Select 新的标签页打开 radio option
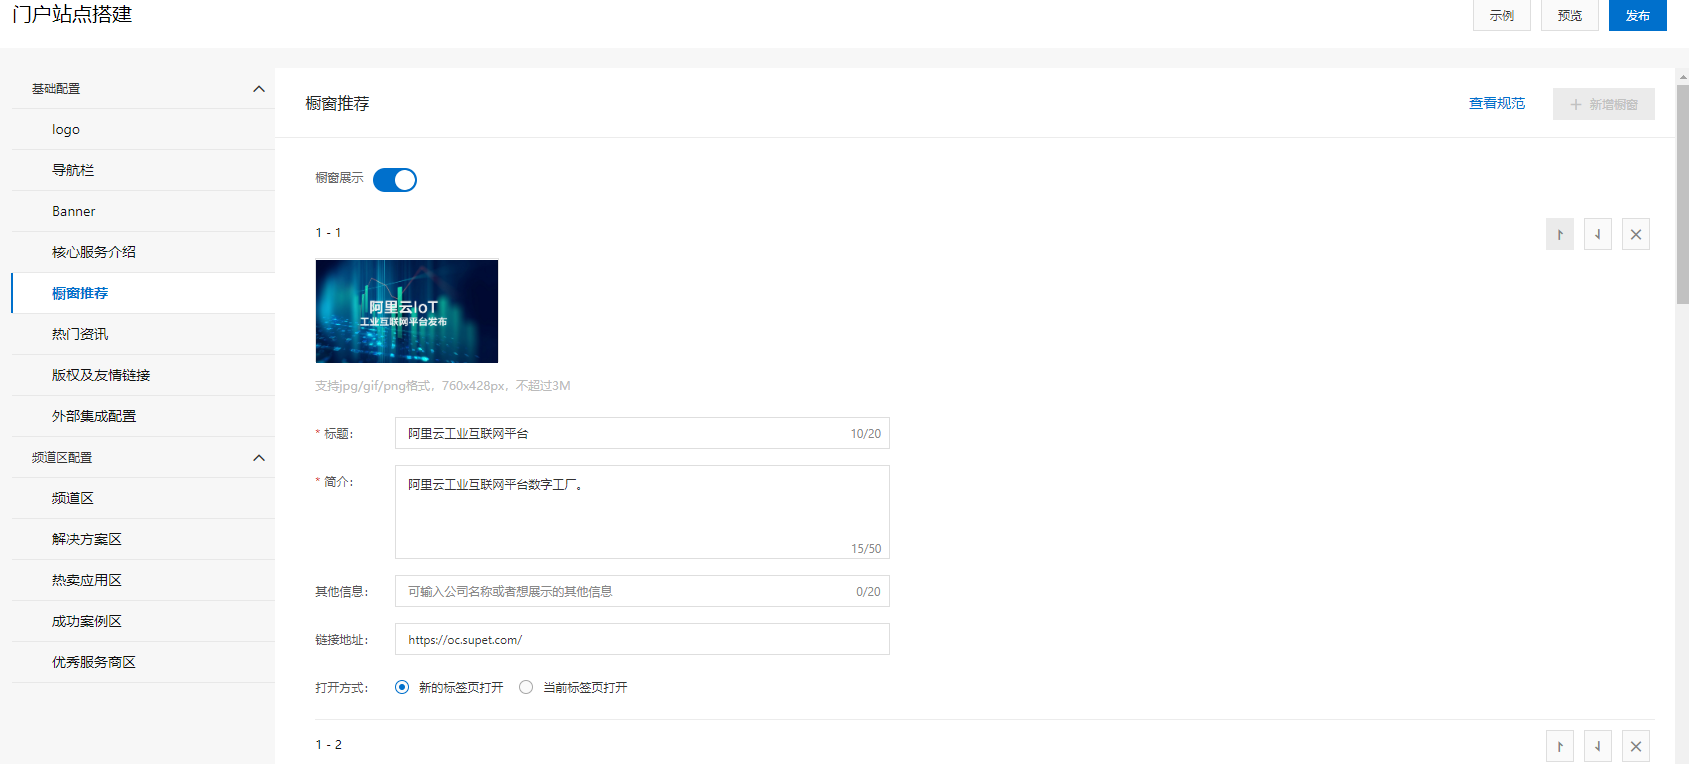This screenshot has width=1689, height=768. pos(402,687)
